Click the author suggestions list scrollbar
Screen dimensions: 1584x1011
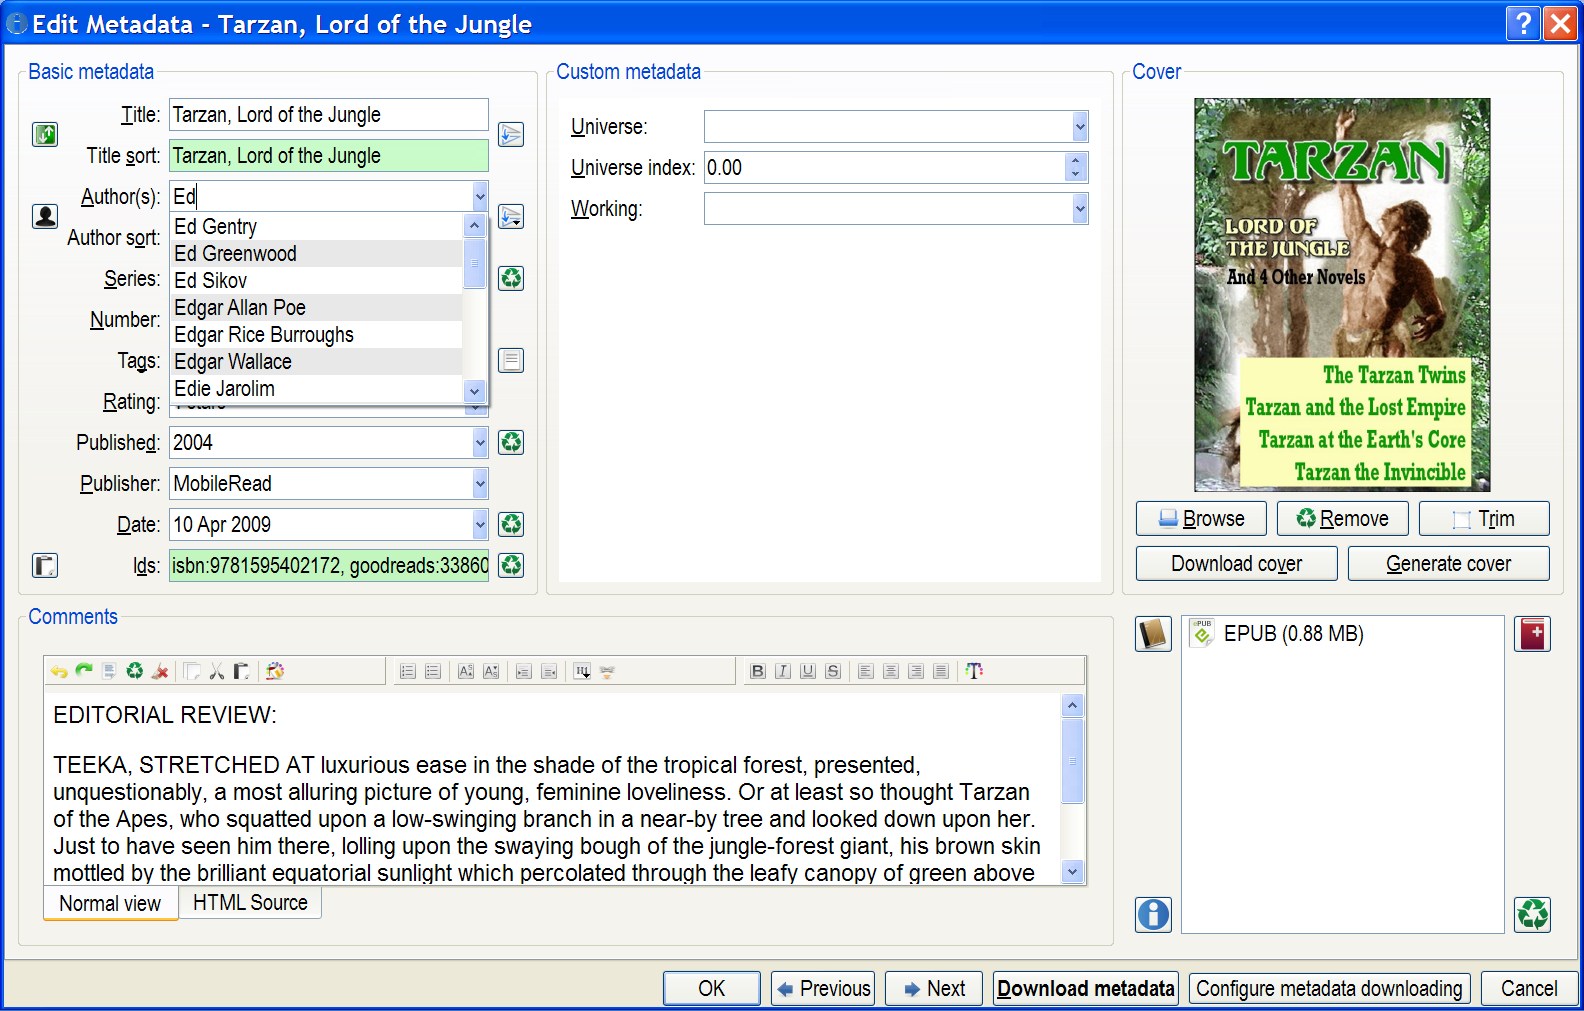(x=474, y=307)
